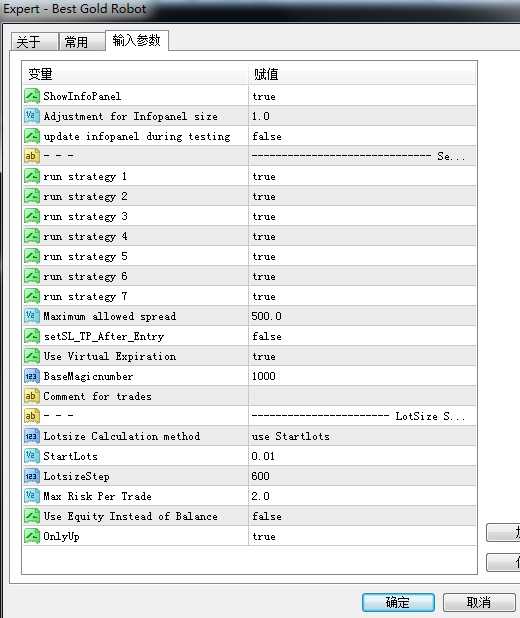The height and width of the screenshot is (618, 520).
Task: Click the empty Comment for trades value
Action: coord(362,396)
